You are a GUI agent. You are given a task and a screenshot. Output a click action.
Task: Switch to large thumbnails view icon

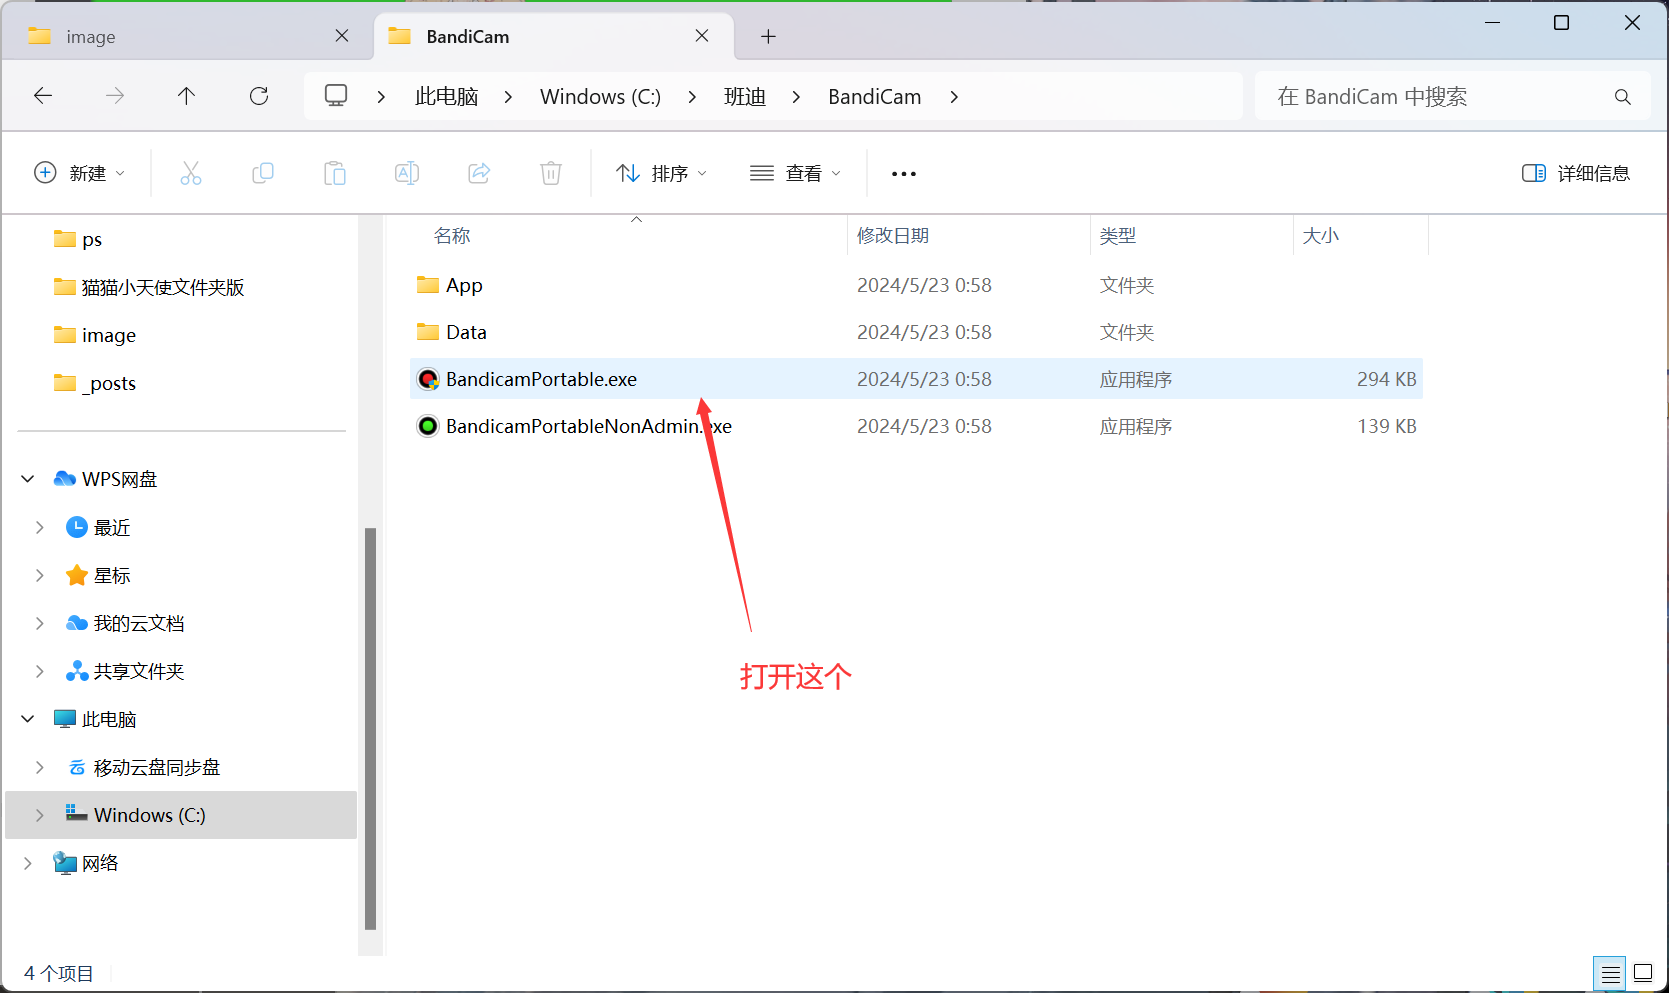(1643, 973)
